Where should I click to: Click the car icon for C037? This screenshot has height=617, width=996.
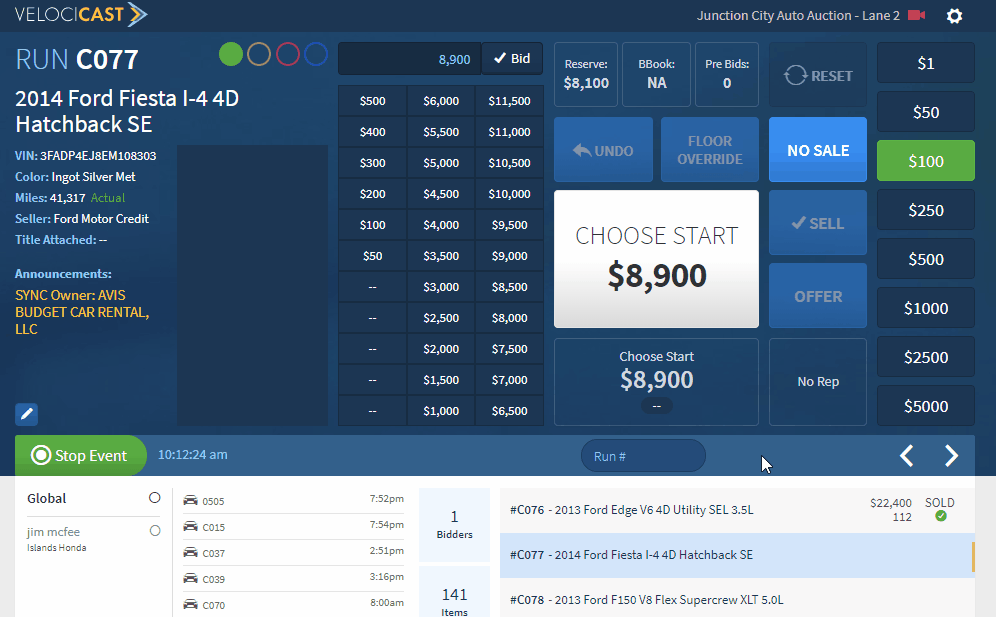(190, 553)
